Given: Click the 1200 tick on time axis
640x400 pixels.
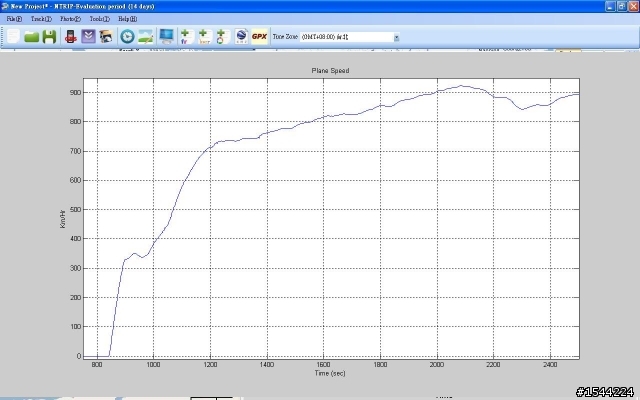Looking at the screenshot, I should [x=210, y=364].
